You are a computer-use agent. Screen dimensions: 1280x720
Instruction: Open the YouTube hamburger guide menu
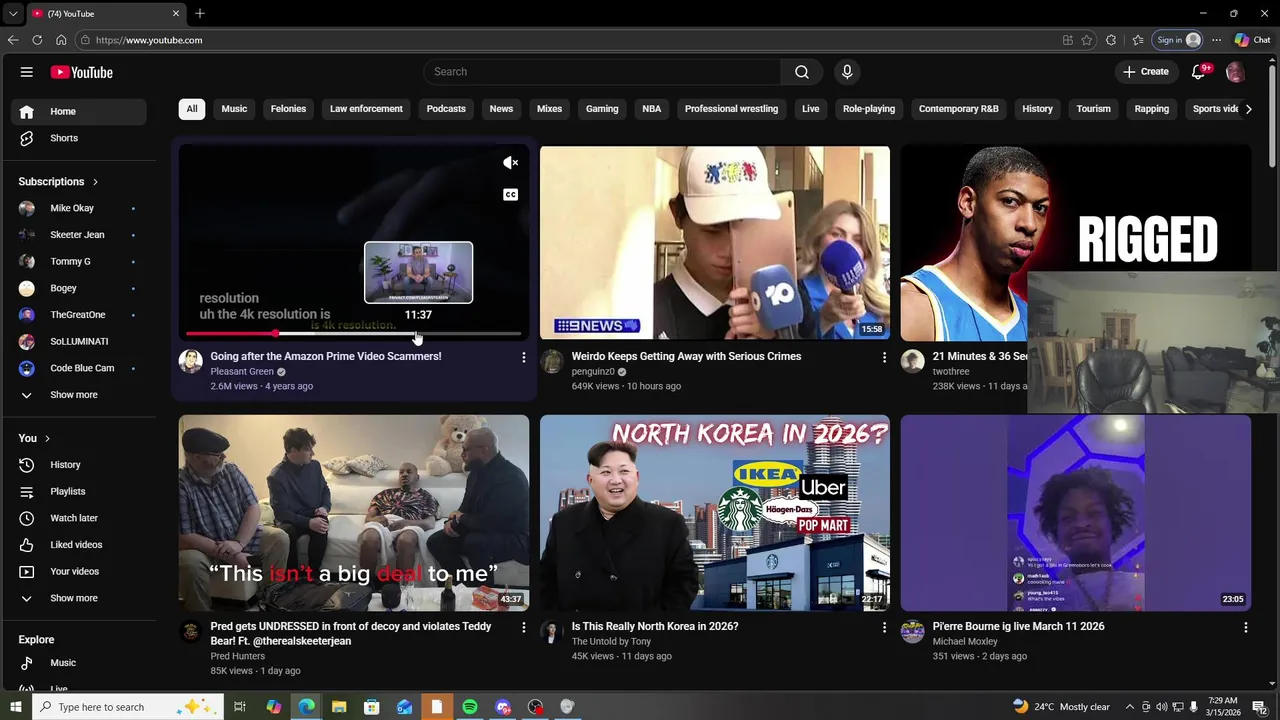tap(27, 72)
